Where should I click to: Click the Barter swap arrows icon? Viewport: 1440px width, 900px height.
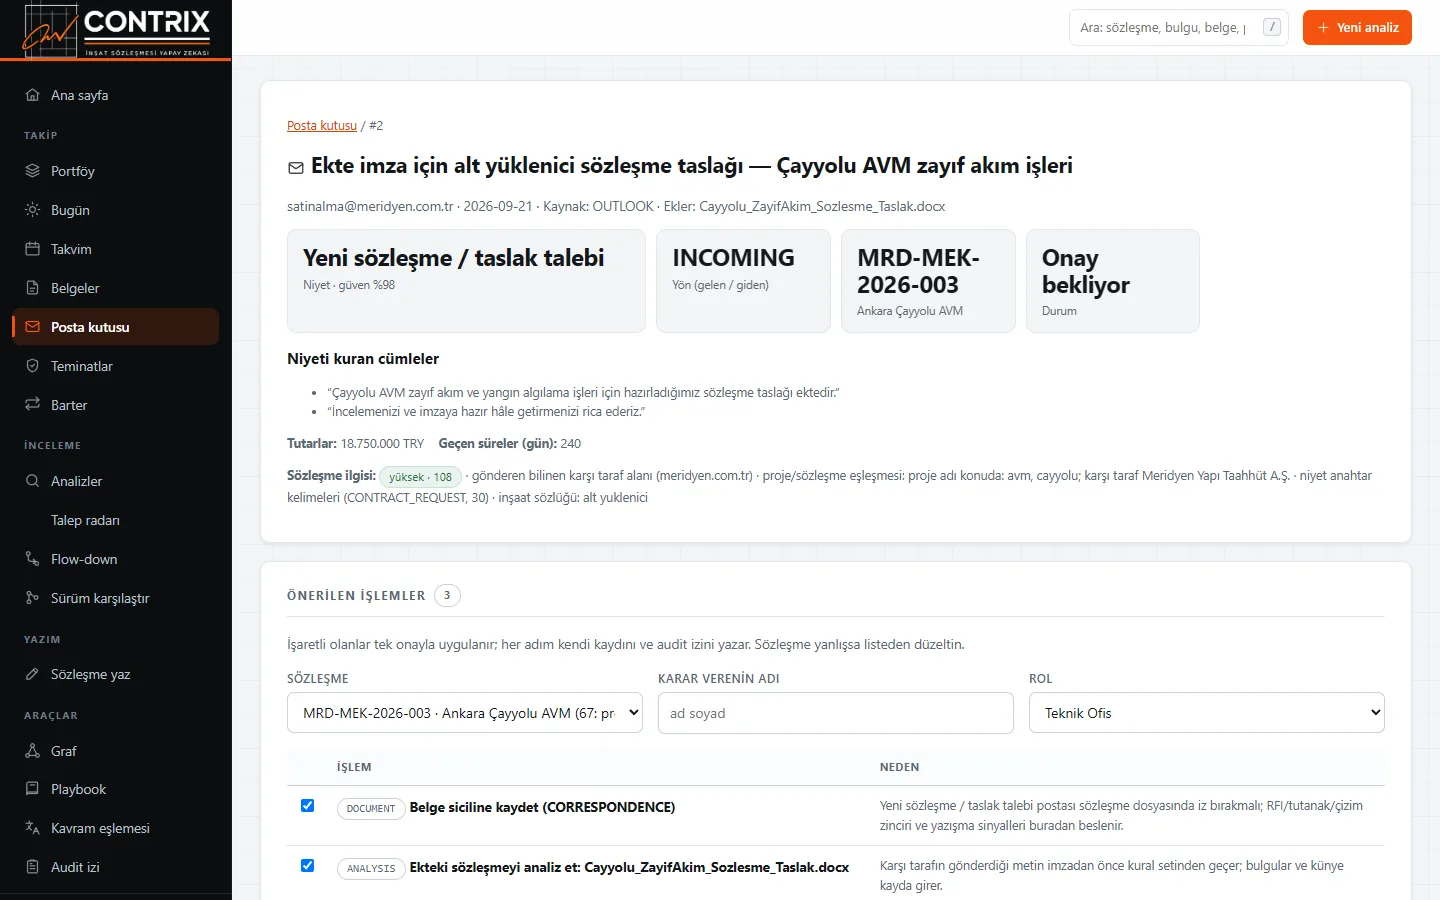[32, 405]
